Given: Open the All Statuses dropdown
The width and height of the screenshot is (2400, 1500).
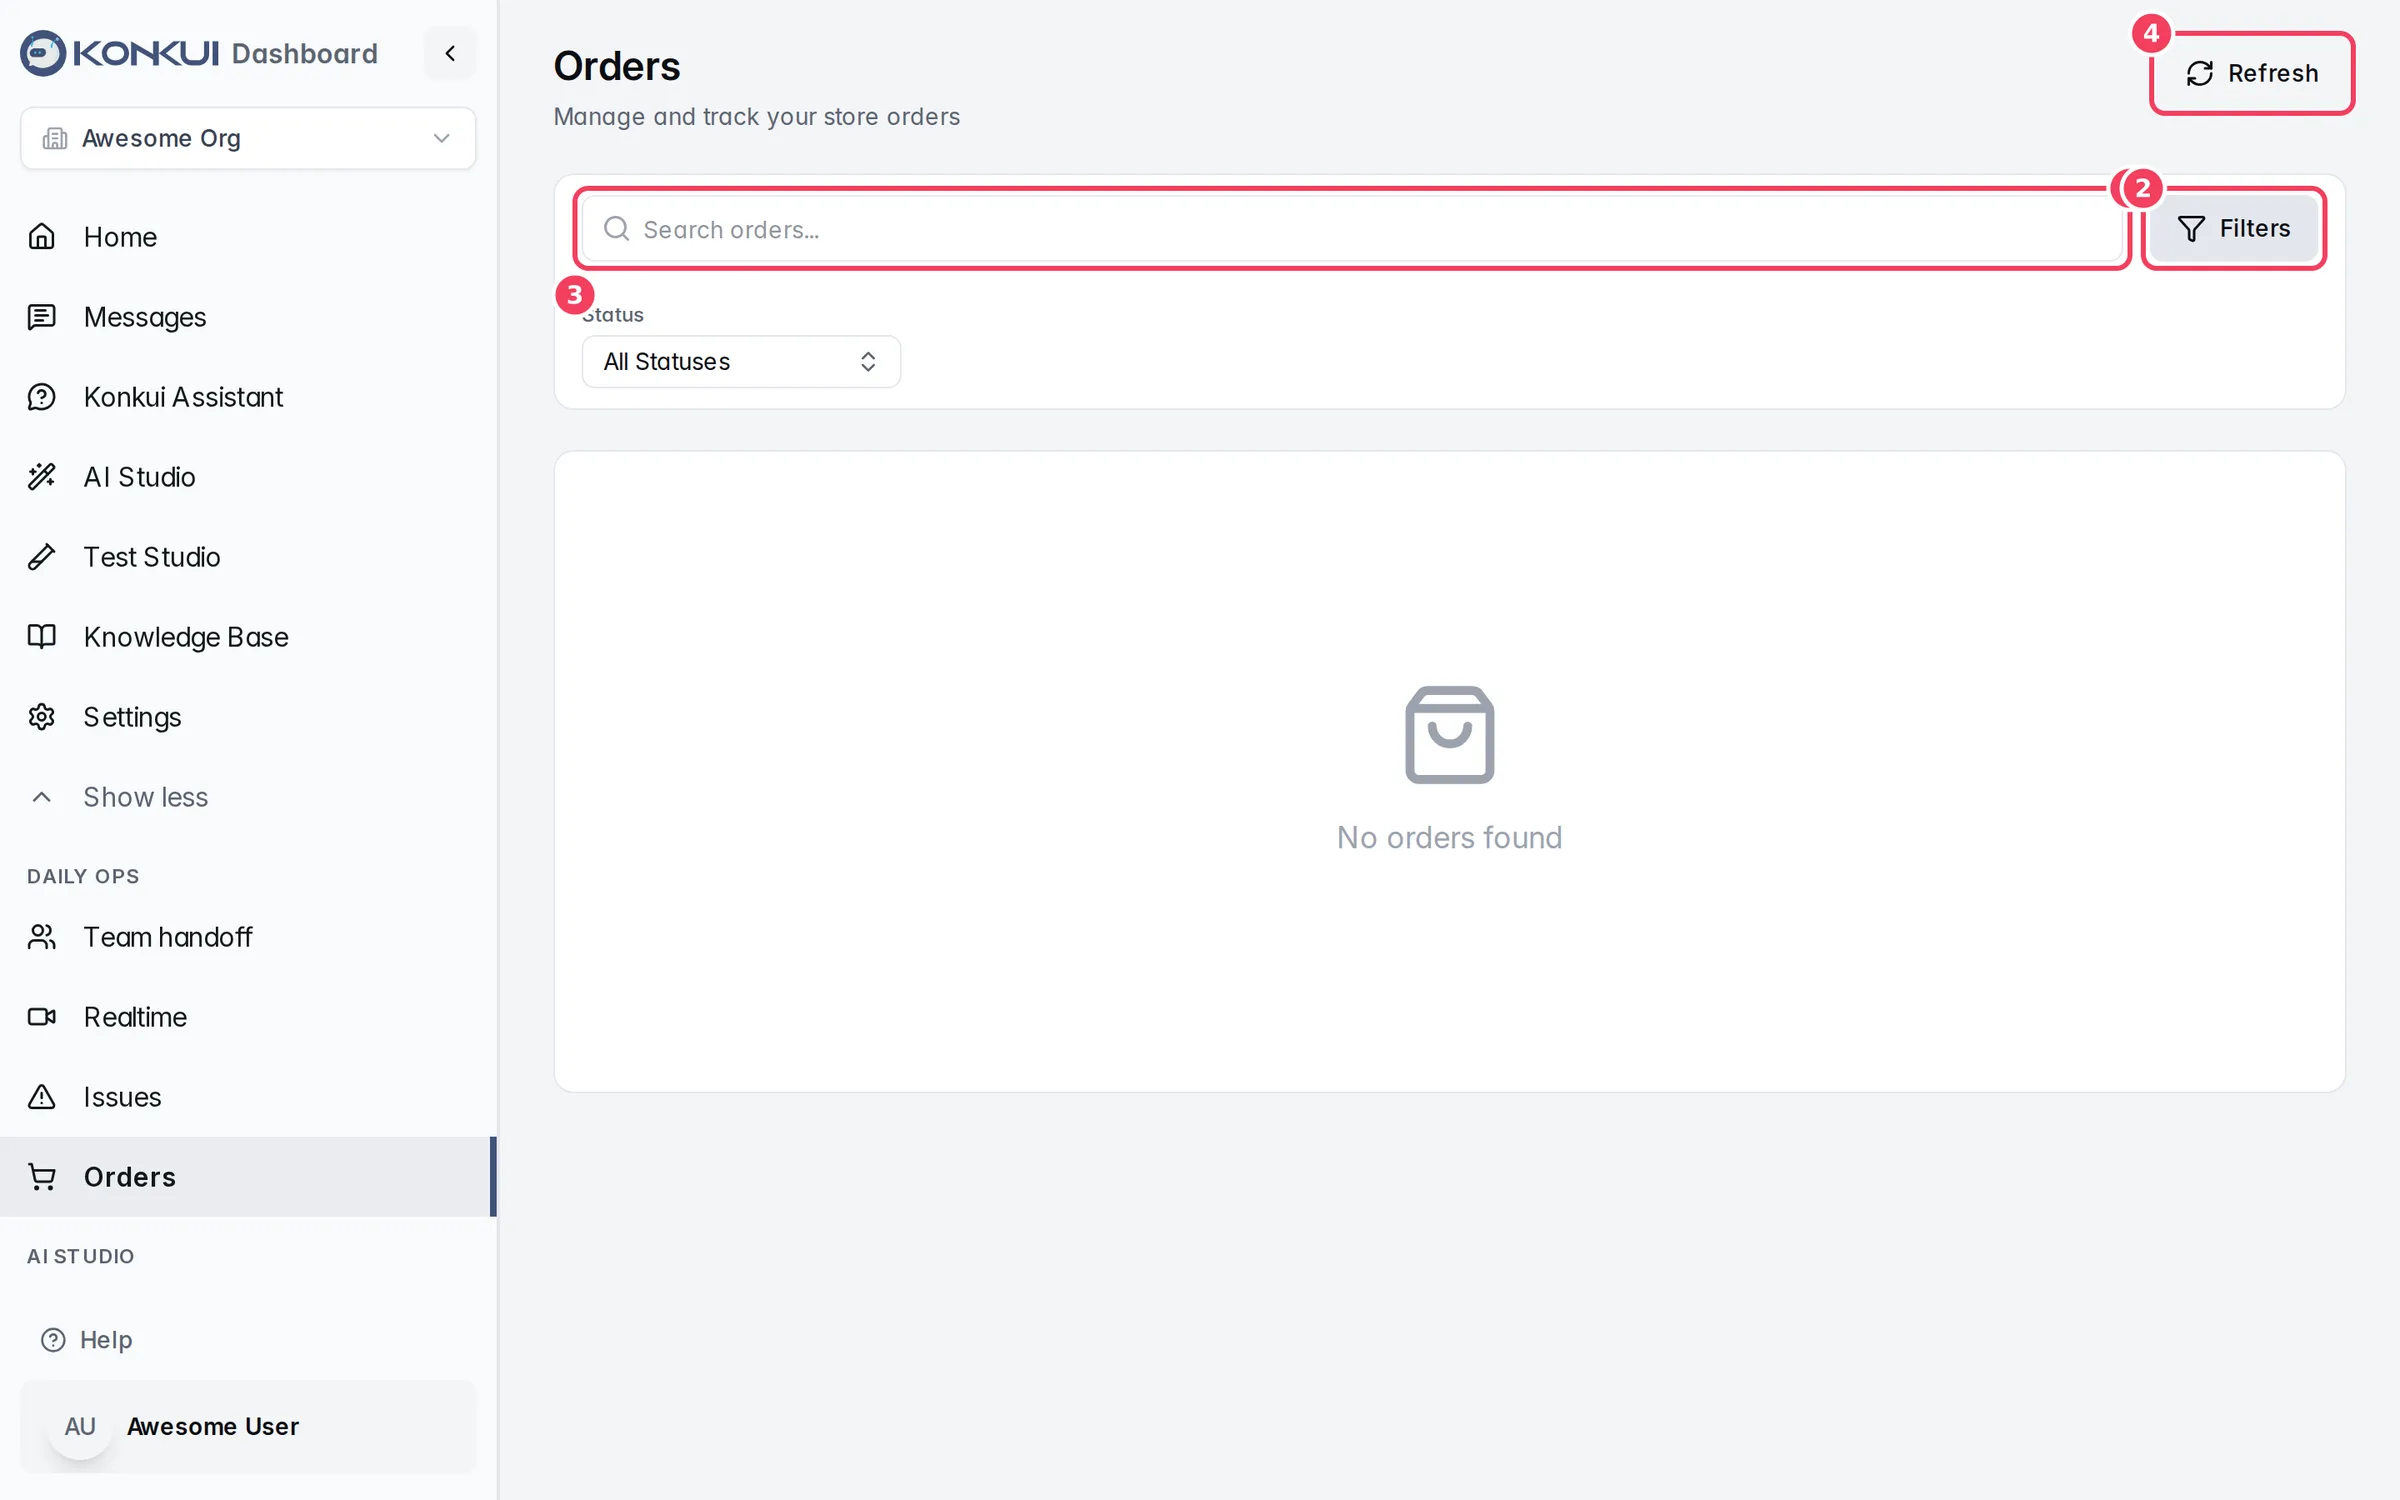Looking at the screenshot, I should 741,361.
